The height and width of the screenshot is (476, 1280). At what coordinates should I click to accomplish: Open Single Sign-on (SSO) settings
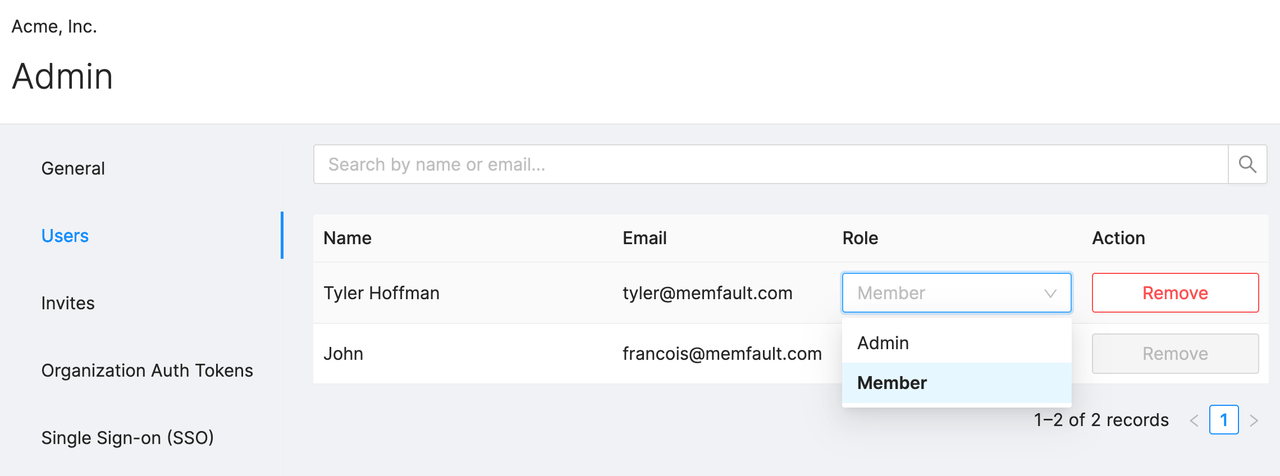pyautogui.click(x=127, y=438)
